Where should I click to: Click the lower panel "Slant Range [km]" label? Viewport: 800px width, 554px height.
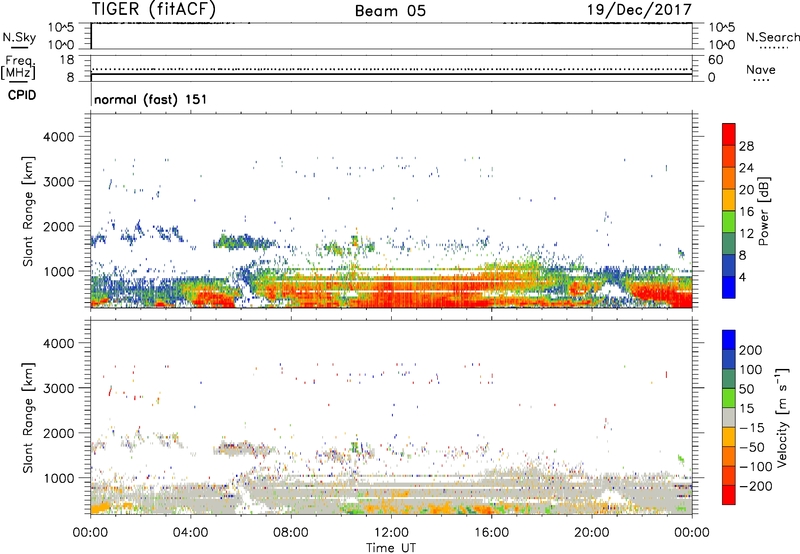pyautogui.click(x=28, y=418)
